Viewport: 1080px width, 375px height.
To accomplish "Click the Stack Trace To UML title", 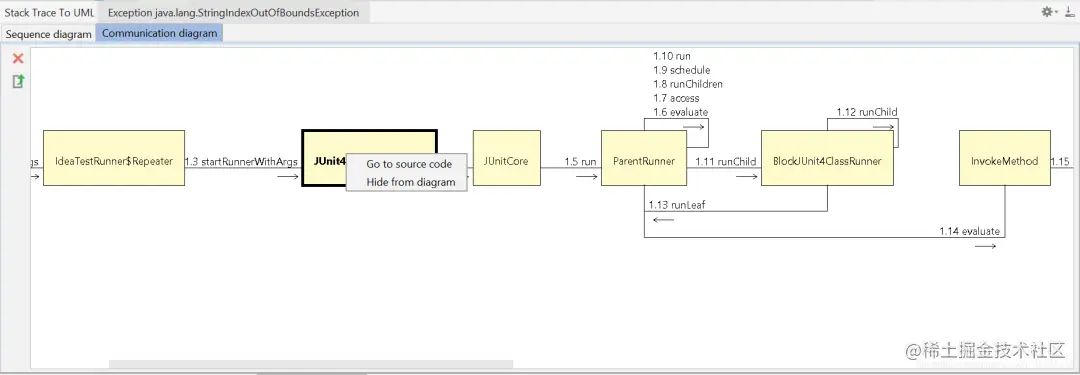I will pyautogui.click(x=50, y=12).
